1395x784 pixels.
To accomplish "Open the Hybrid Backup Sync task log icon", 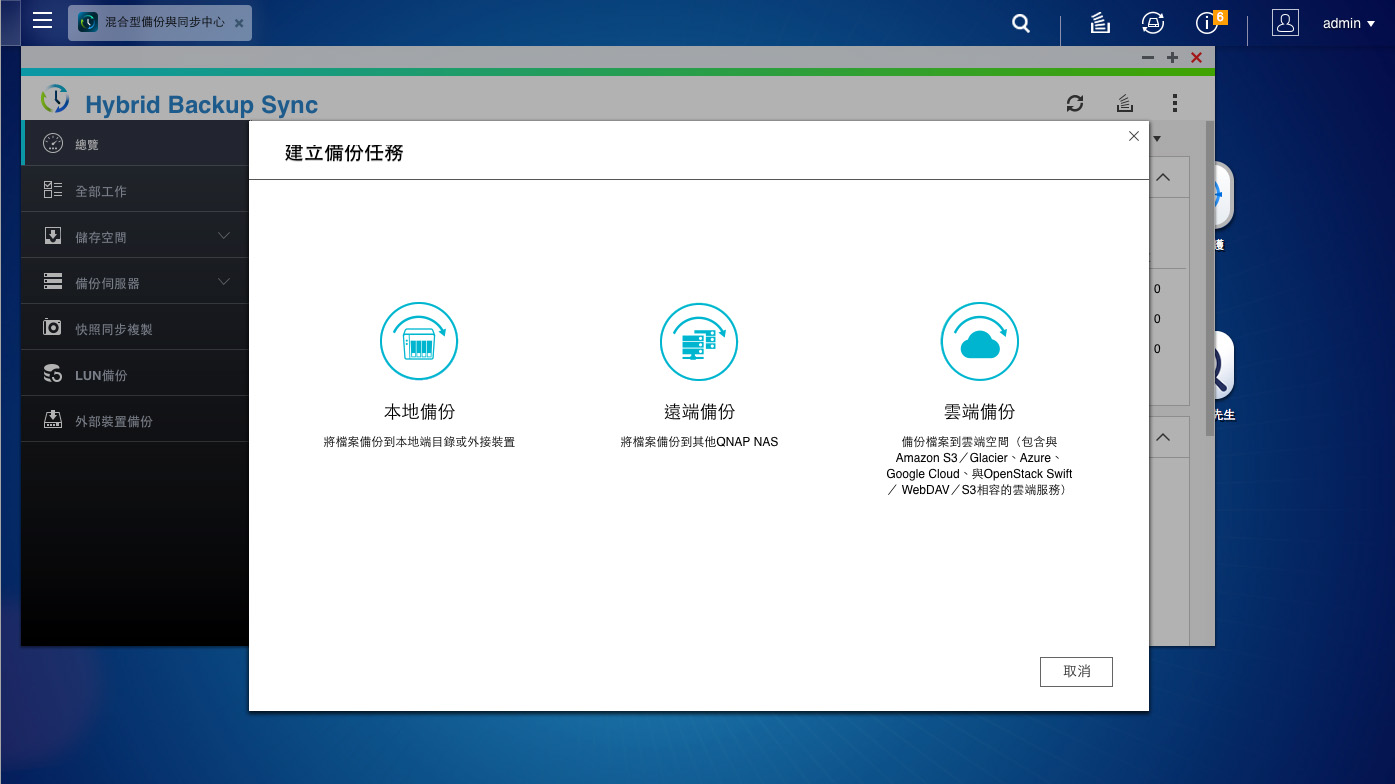I will click(1125, 103).
